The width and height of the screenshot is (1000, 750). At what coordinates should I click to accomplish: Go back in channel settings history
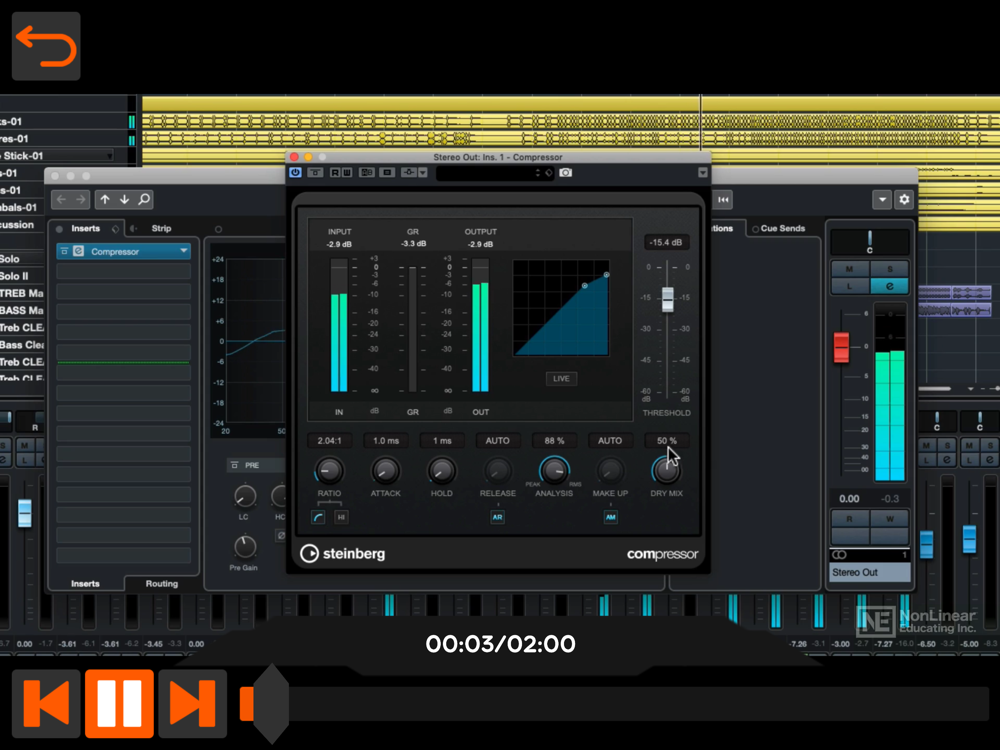(61, 200)
